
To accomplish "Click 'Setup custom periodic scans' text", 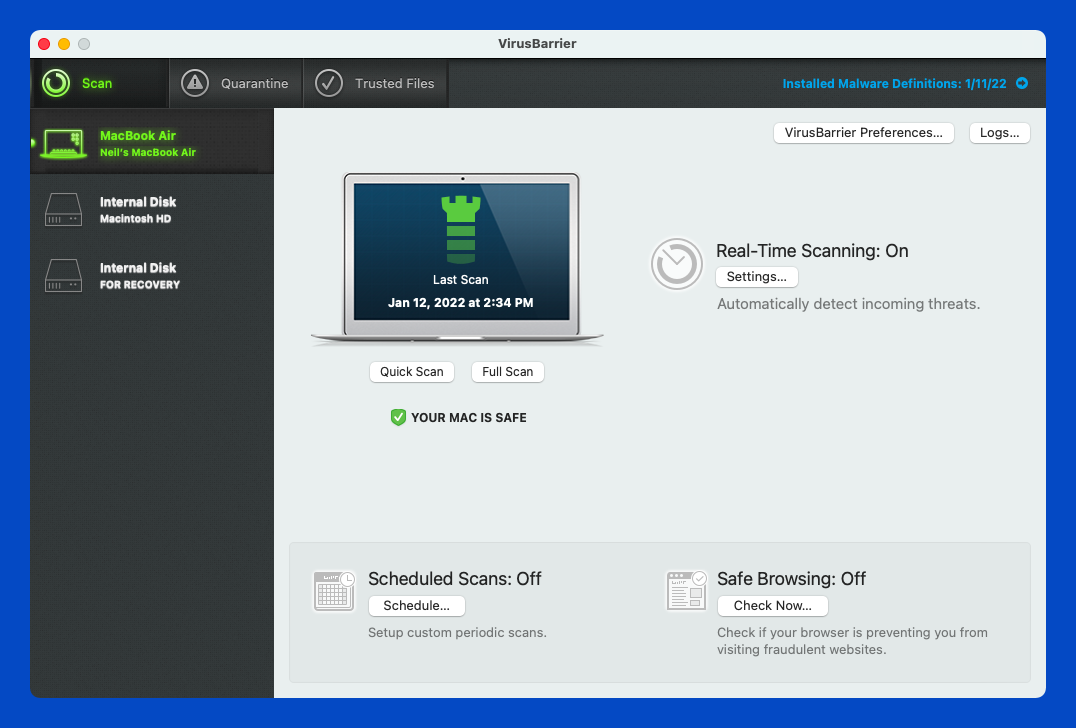I will 457,633.
